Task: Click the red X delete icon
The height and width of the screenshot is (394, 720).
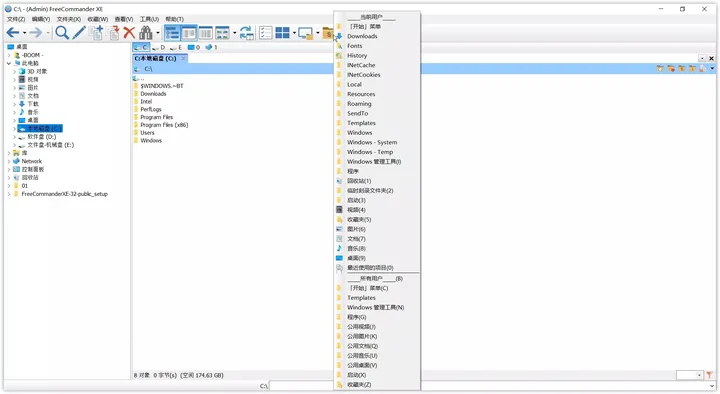Action: coord(129,33)
